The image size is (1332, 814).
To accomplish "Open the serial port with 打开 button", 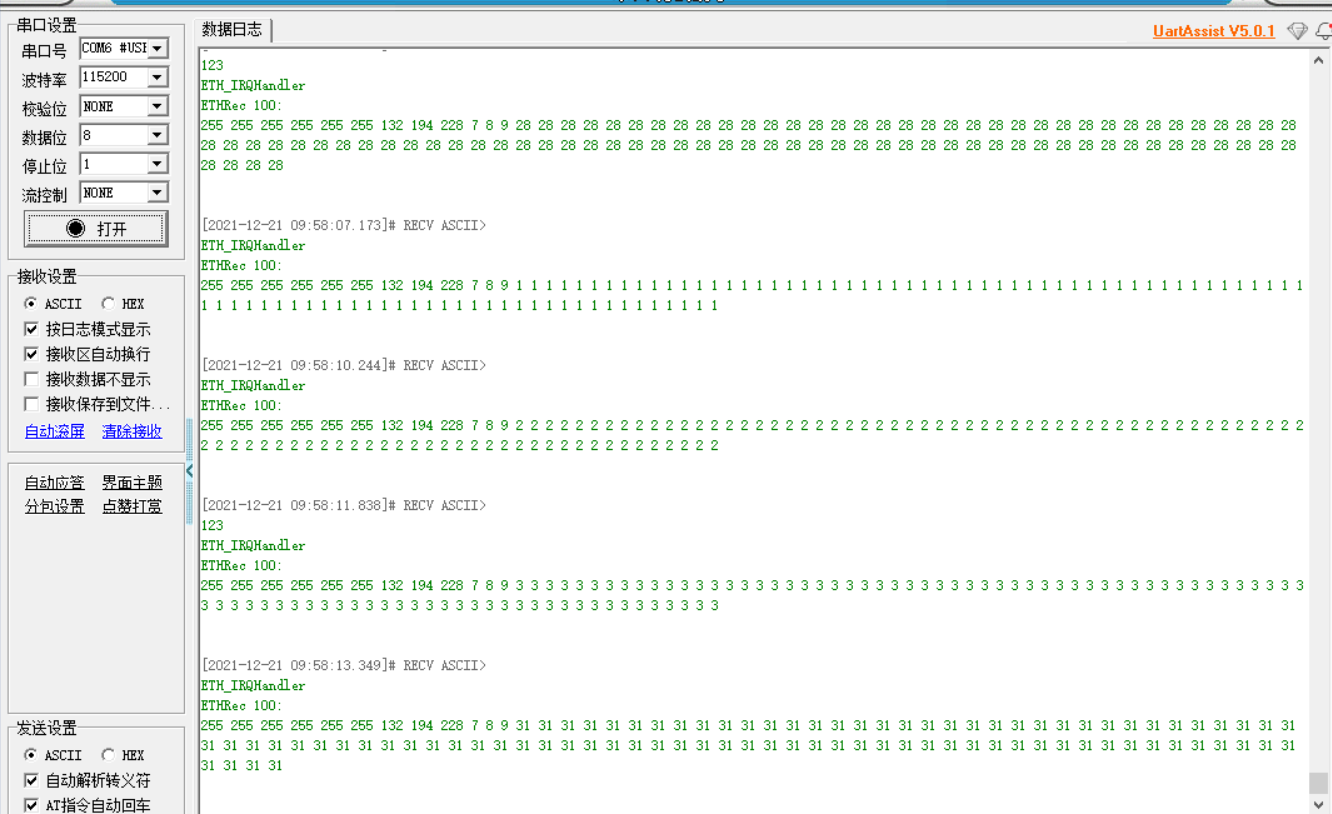I will 96,229.
